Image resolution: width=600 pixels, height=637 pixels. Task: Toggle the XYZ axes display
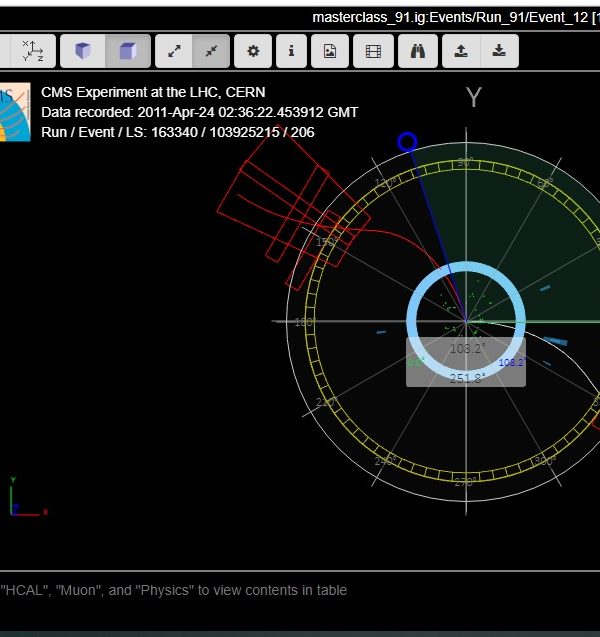click(x=33, y=51)
